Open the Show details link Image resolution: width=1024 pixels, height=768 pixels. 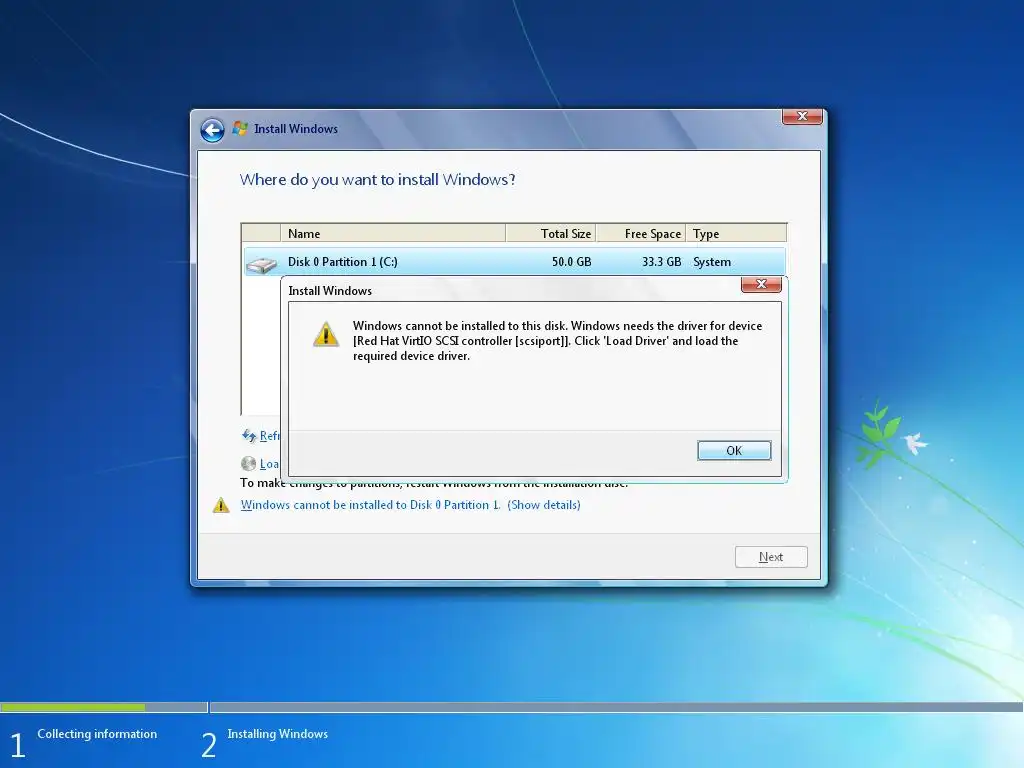point(543,505)
